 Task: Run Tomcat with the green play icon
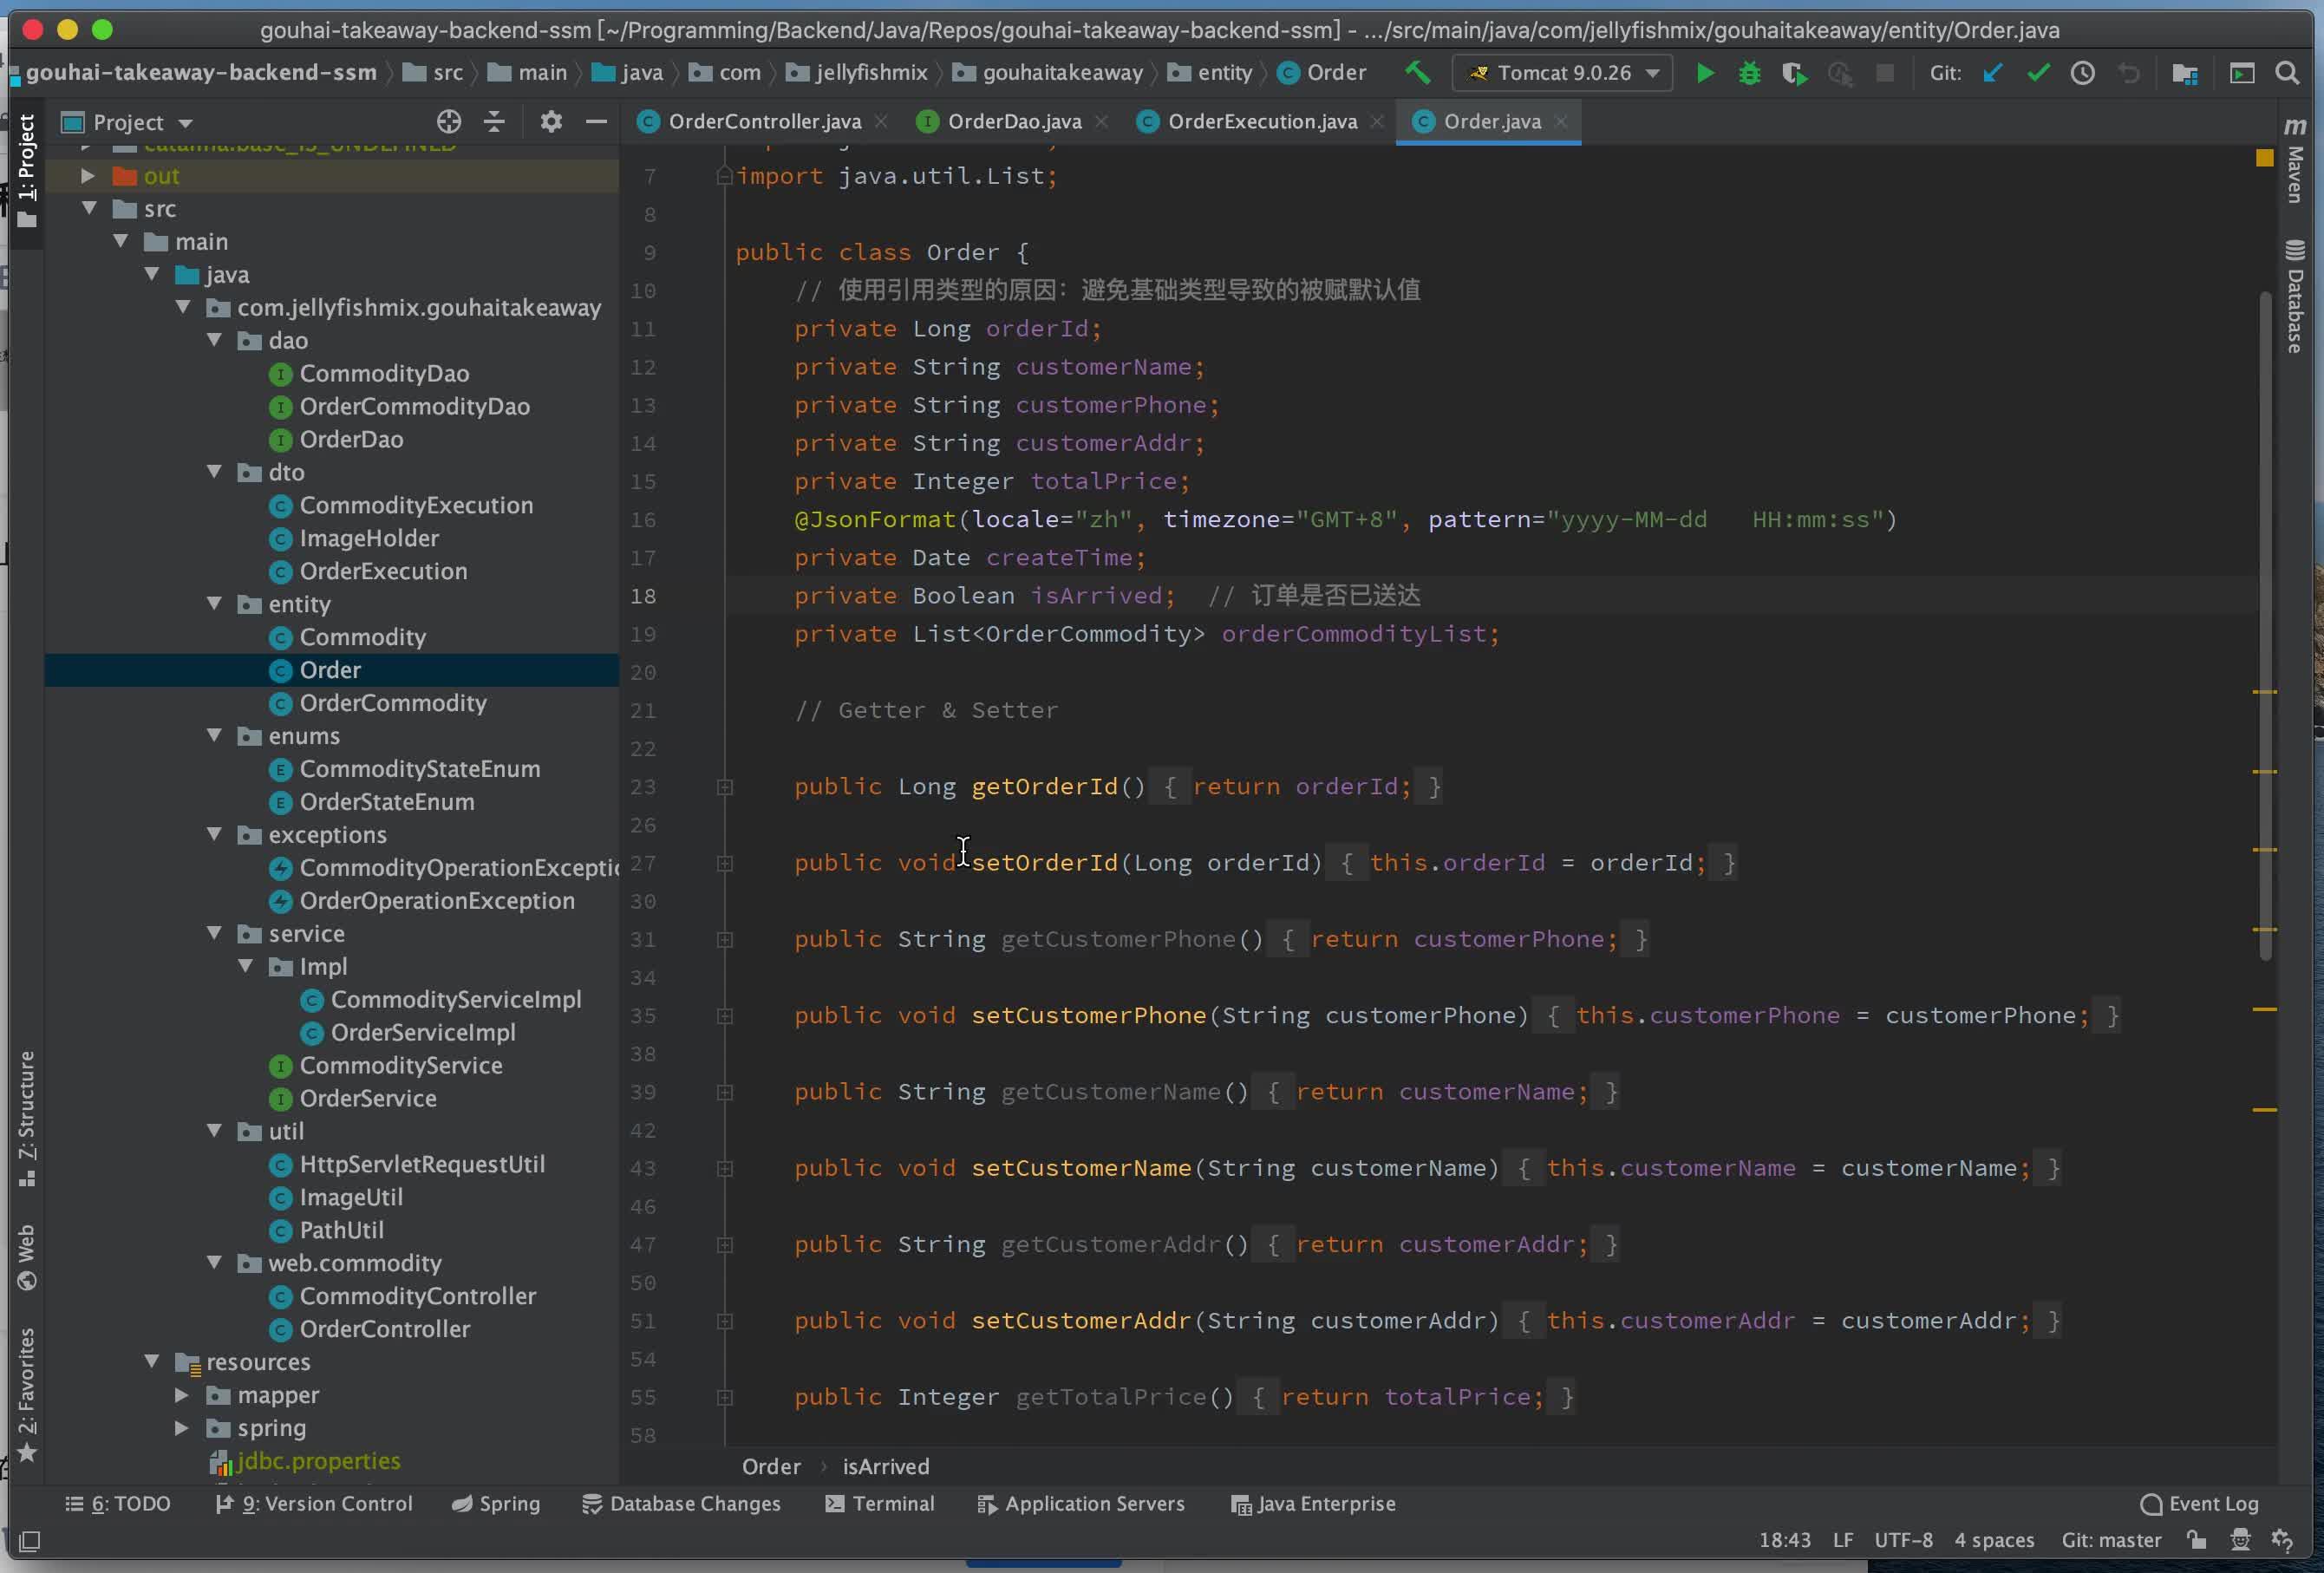click(x=1705, y=73)
